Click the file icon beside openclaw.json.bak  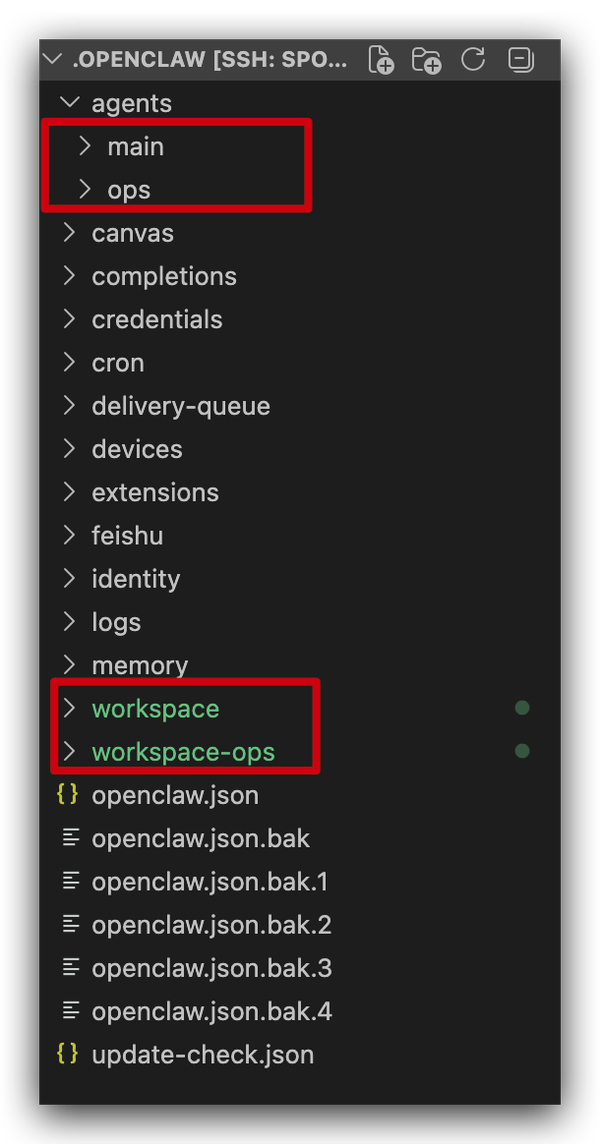click(x=70, y=838)
